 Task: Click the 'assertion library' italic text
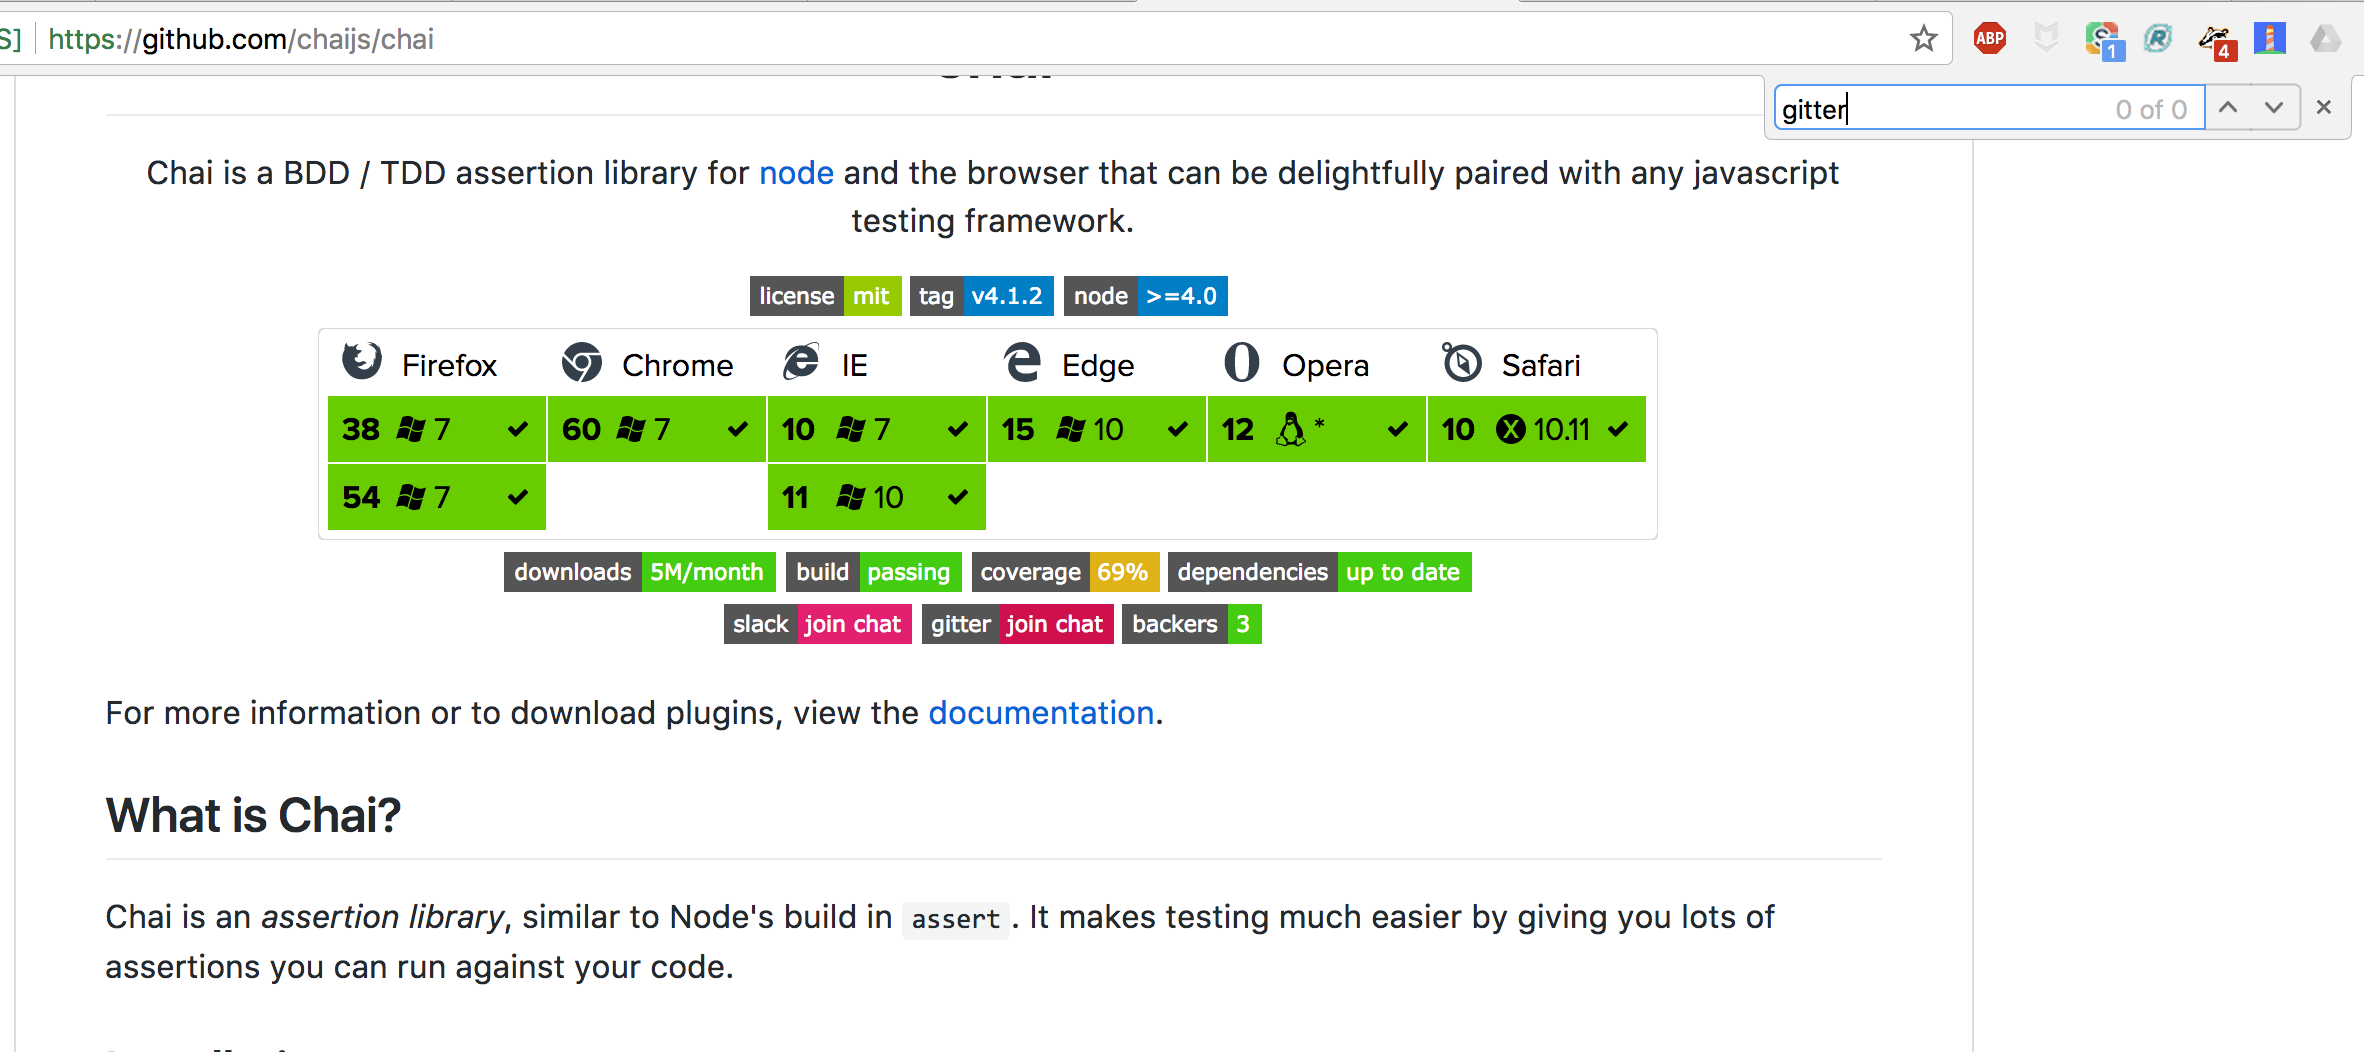tap(383, 917)
